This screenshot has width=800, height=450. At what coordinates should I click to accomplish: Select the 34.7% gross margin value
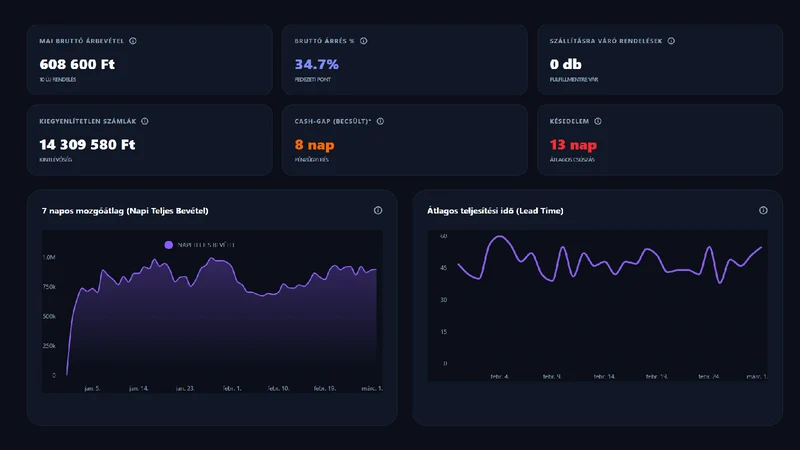(316, 64)
